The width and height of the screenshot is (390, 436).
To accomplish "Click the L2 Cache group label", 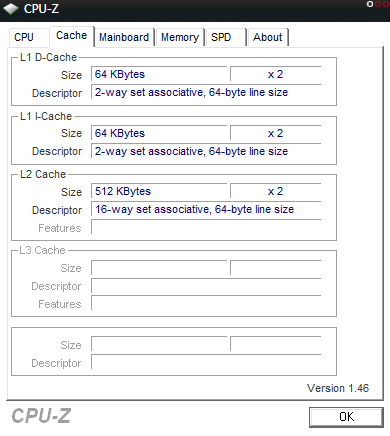I will 43,174.
